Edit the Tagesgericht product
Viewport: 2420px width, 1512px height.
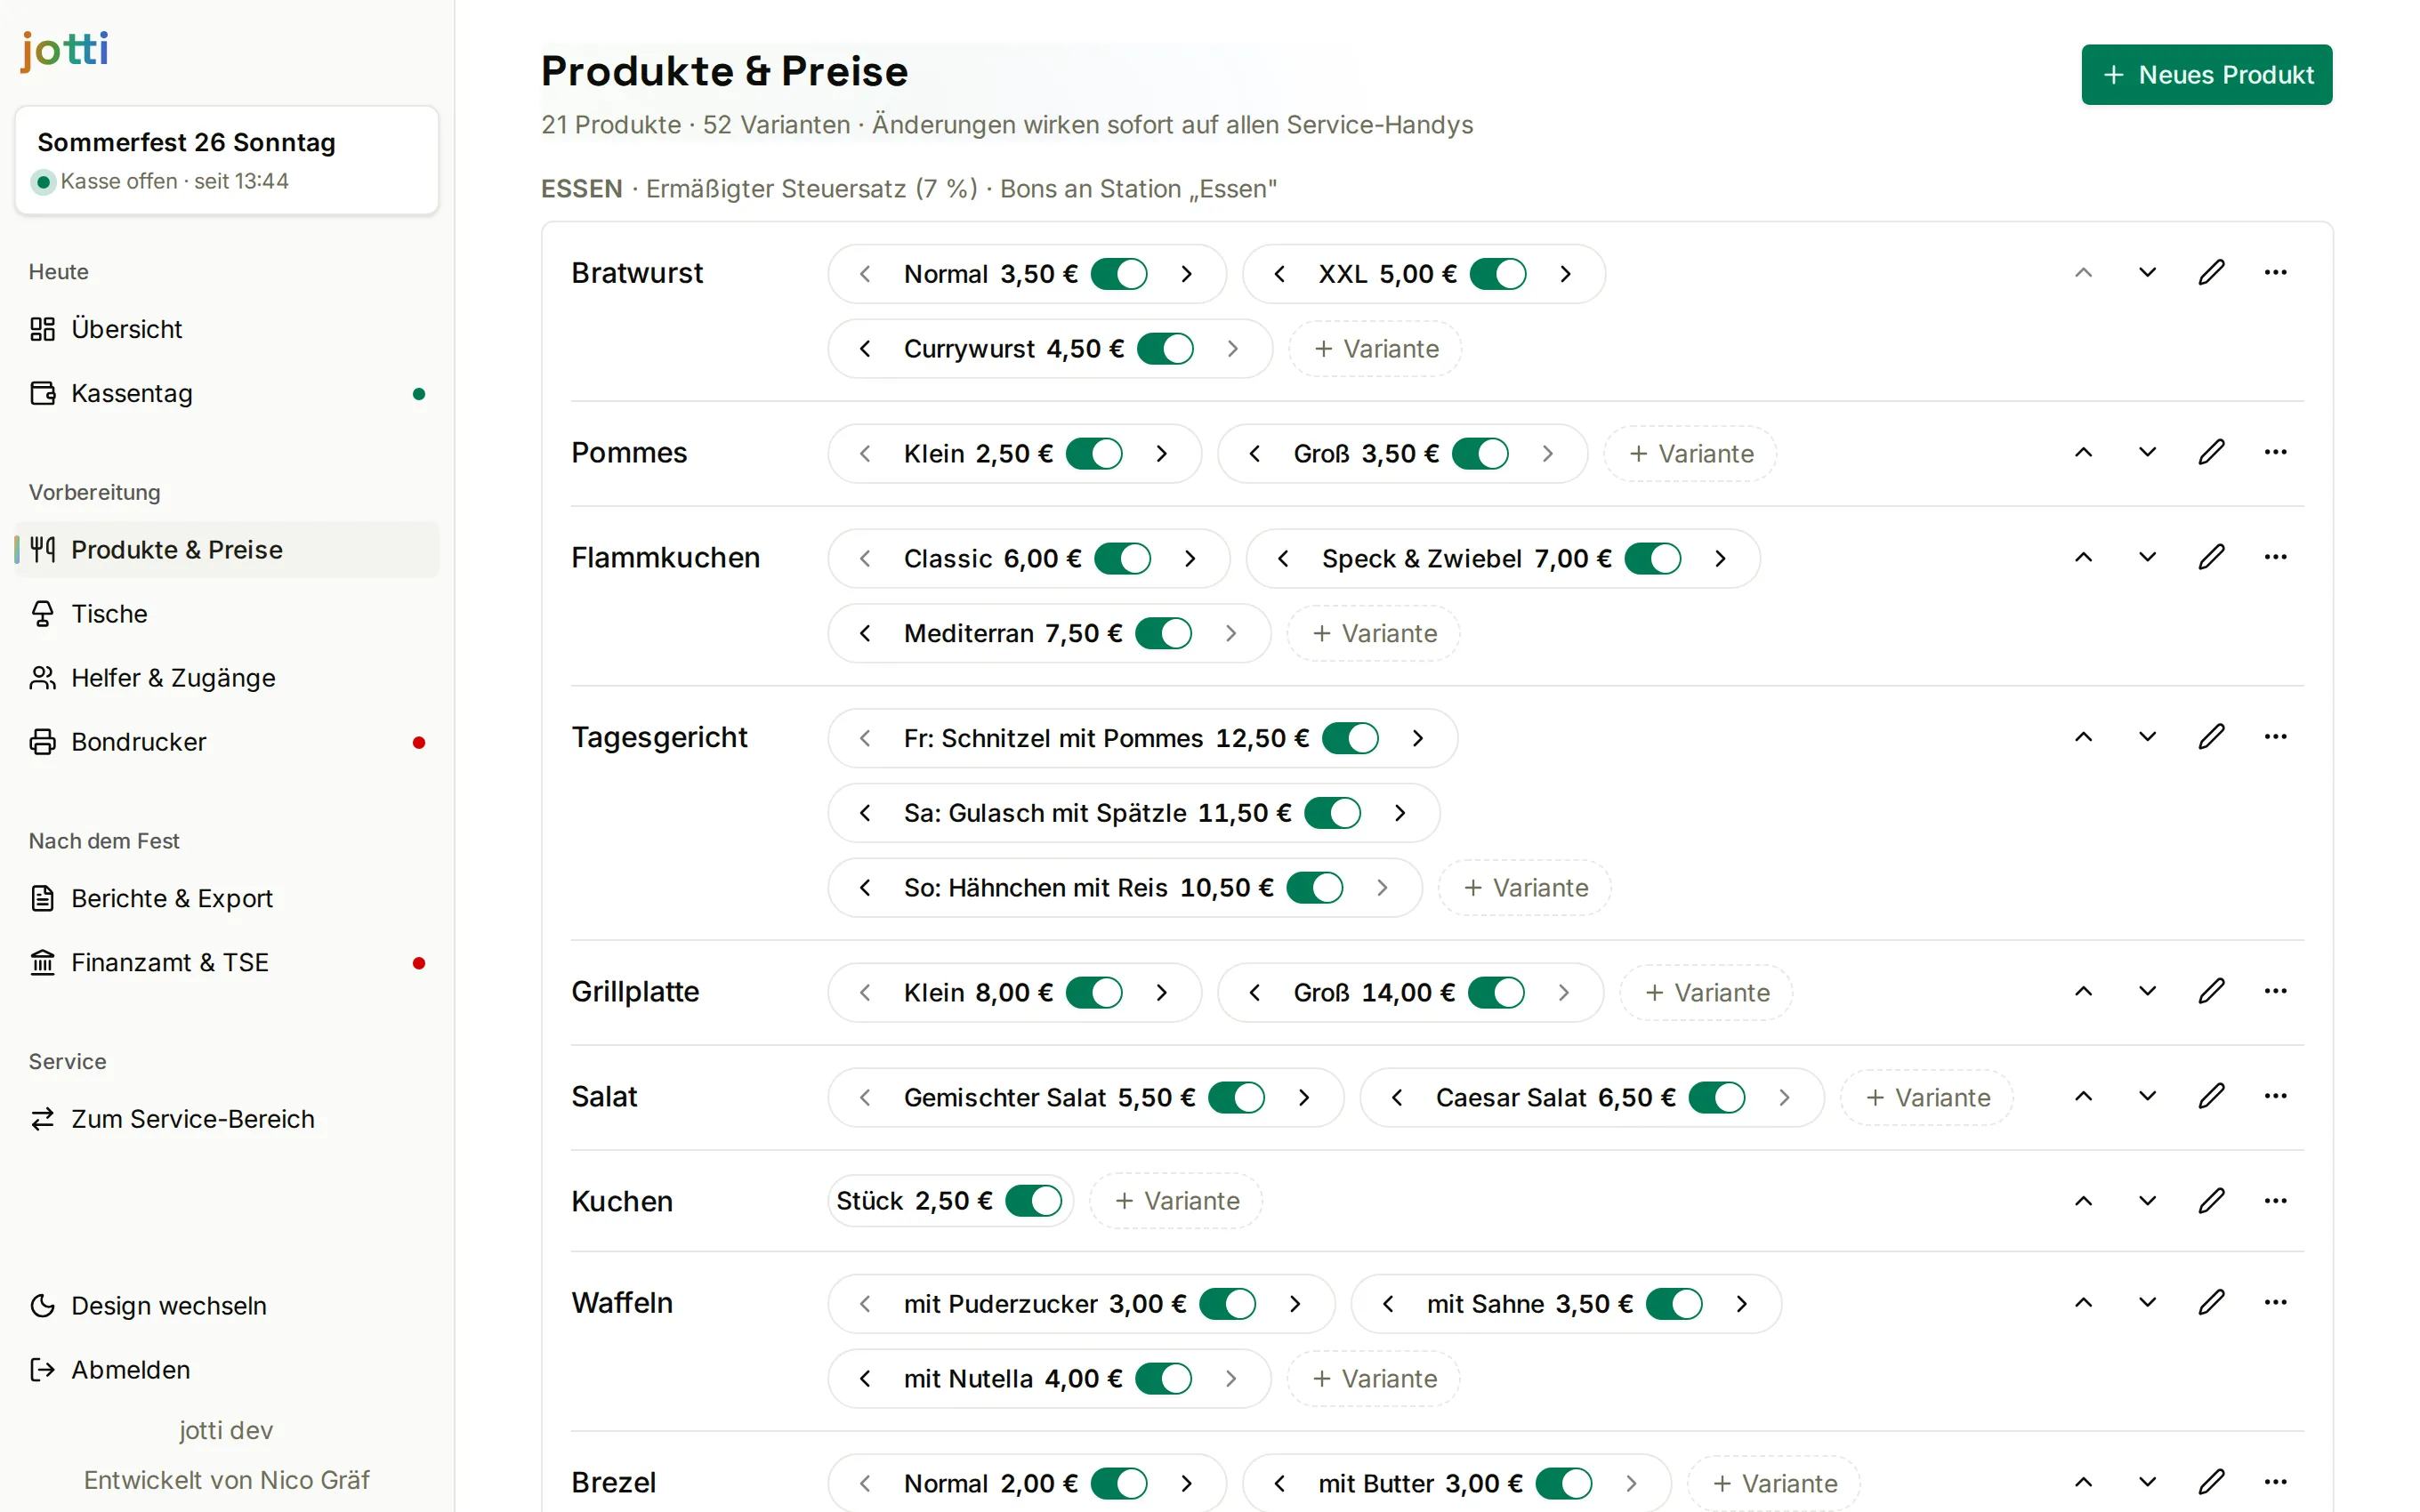tap(2211, 737)
